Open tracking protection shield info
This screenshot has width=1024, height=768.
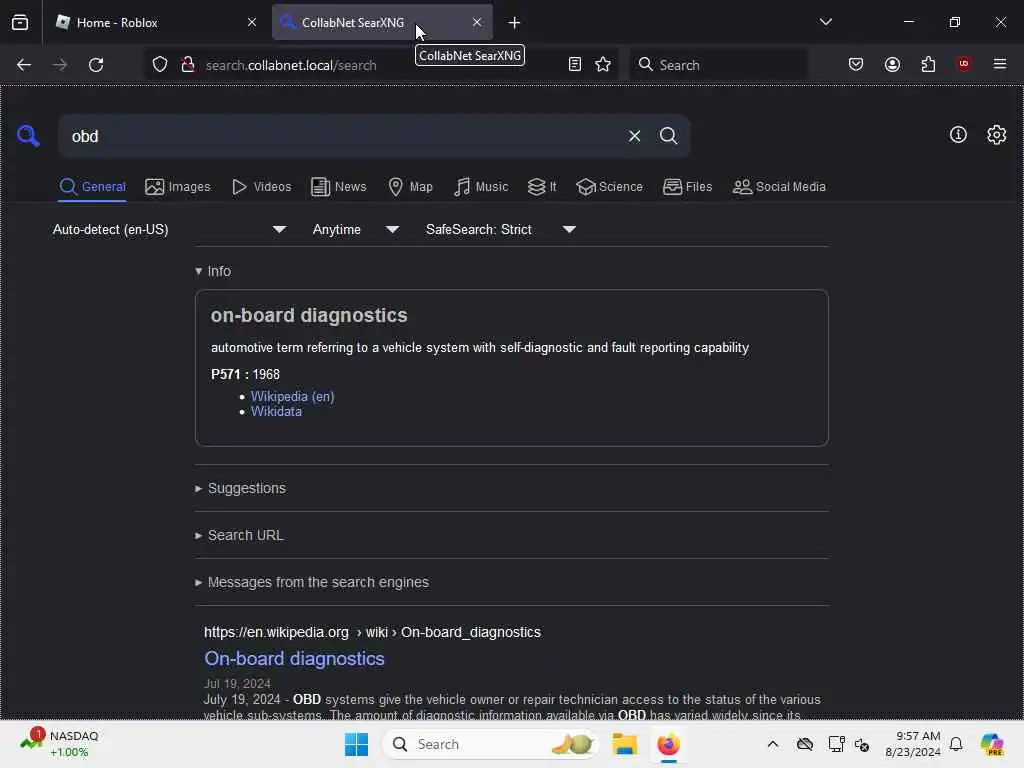(x=160, y=64)
